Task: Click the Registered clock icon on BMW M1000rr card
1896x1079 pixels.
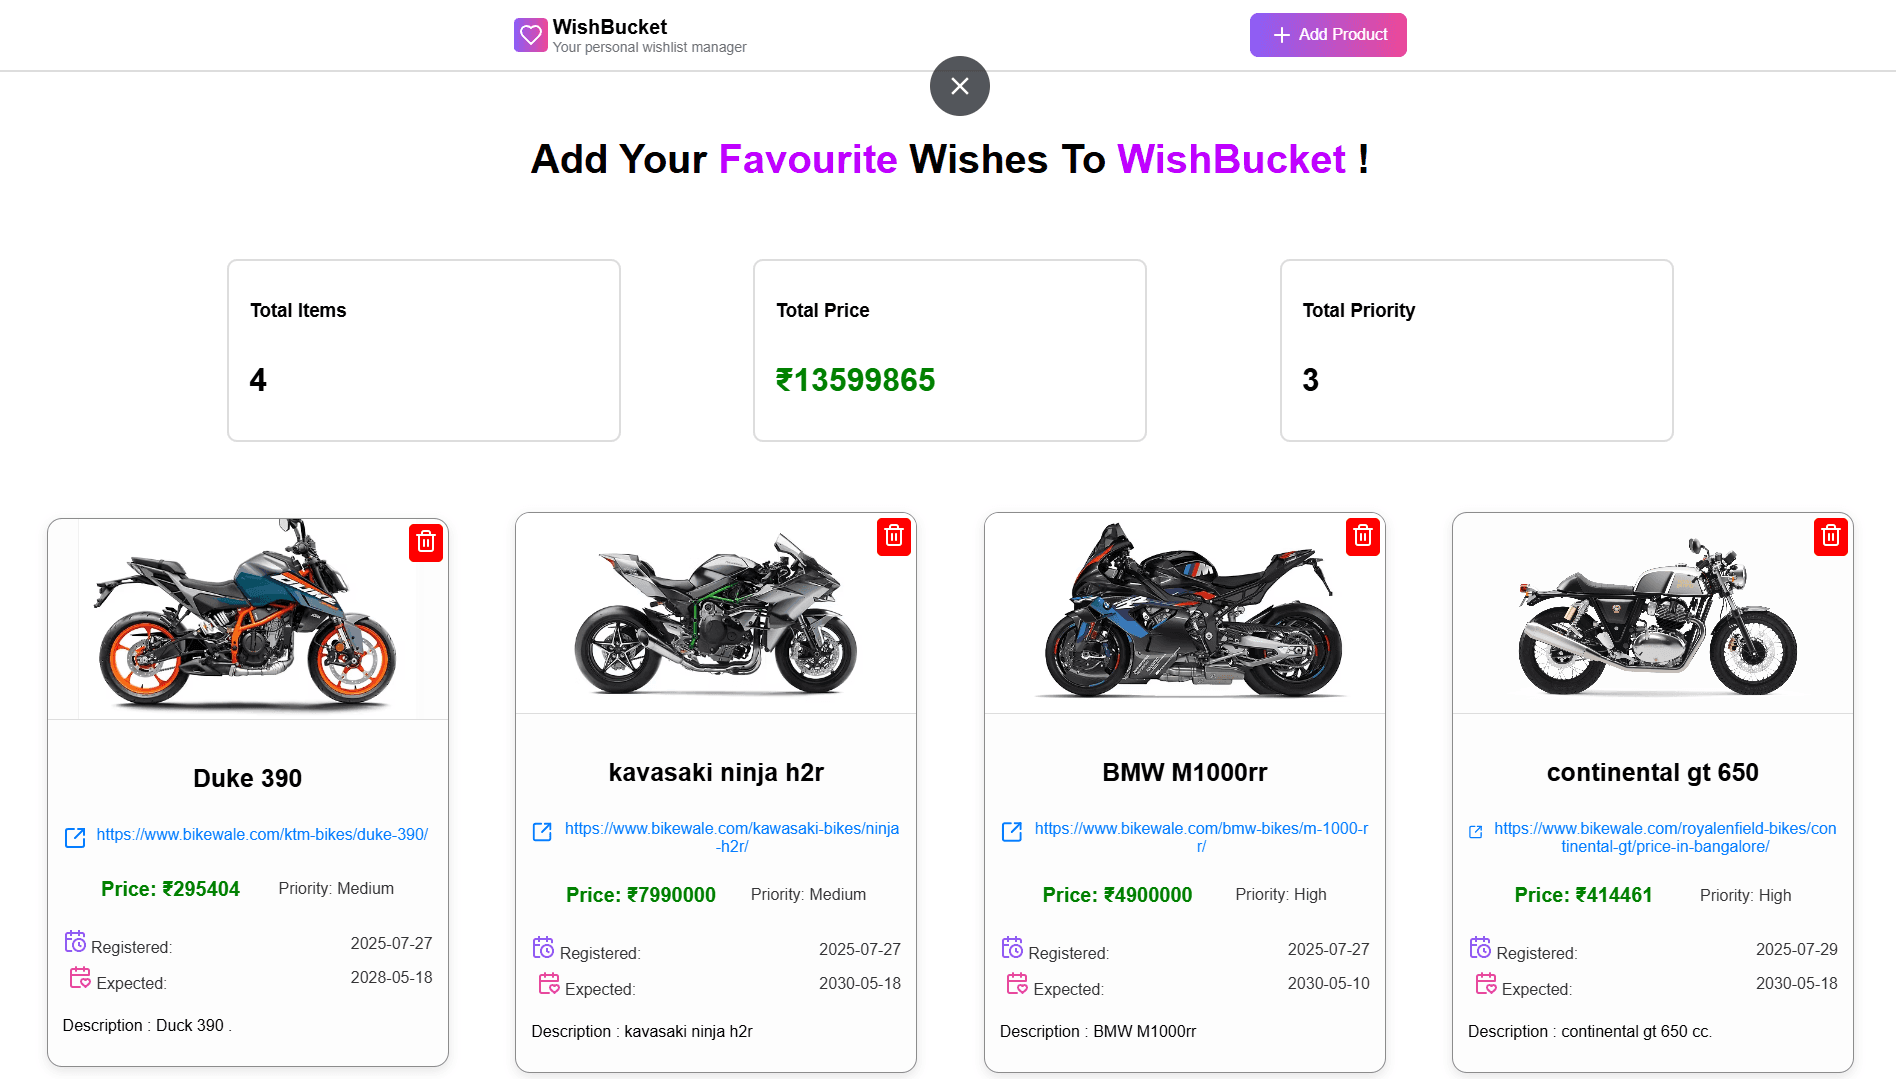Action: (1012, 947)
